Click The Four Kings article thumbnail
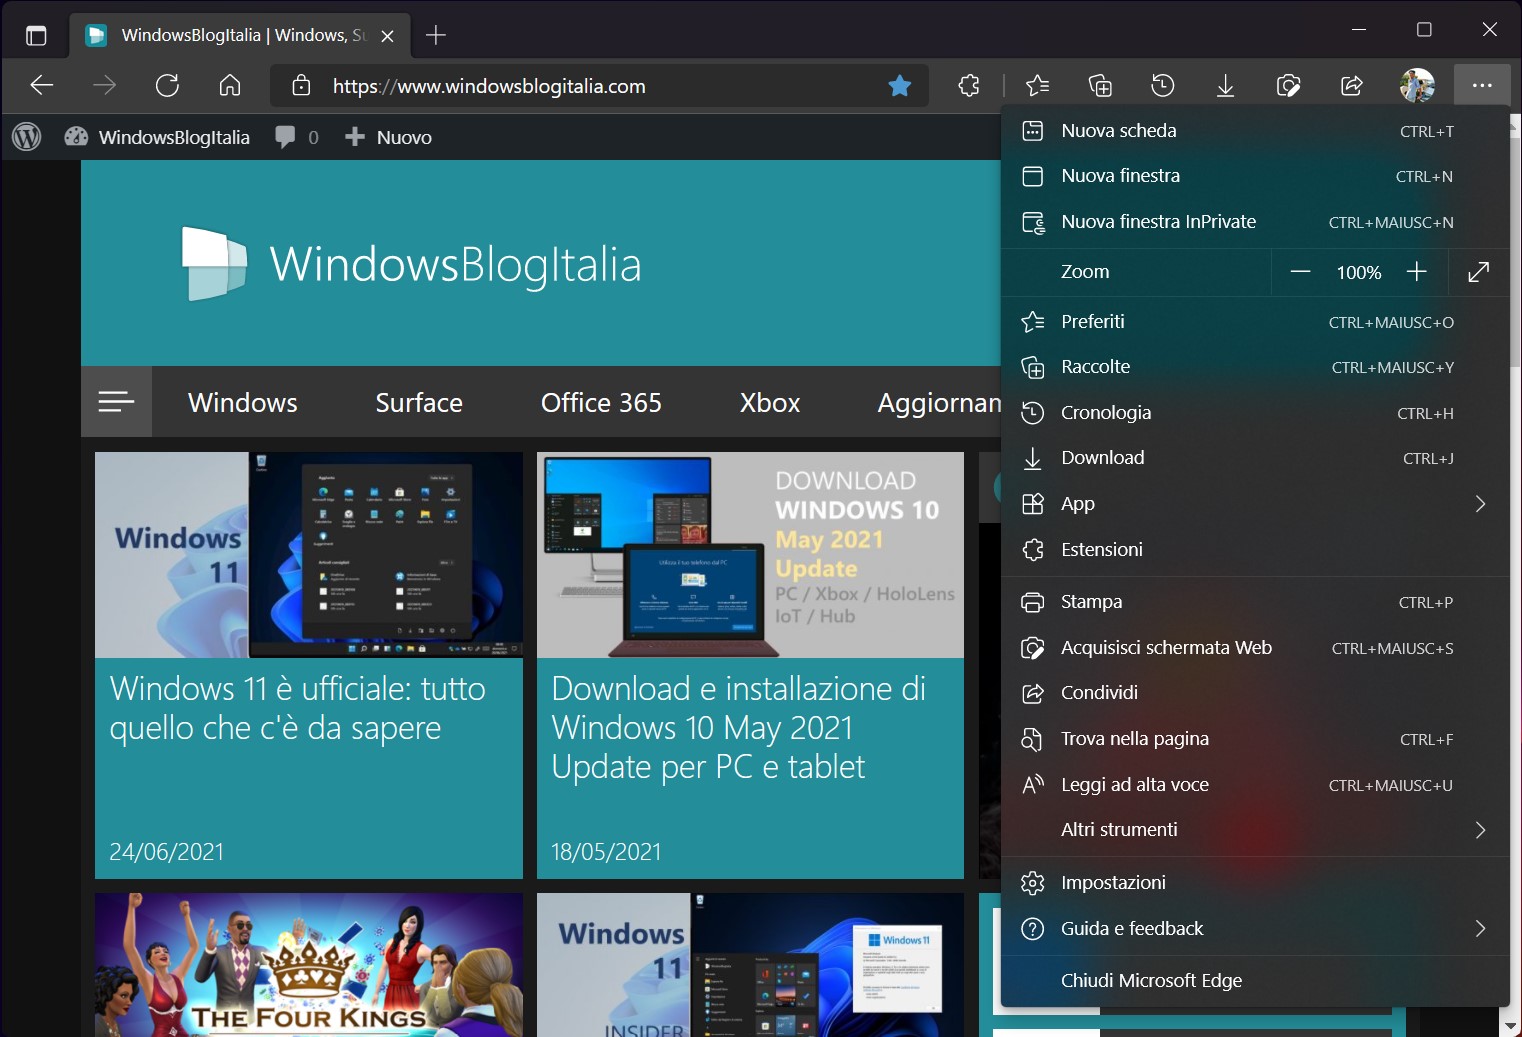The image size is (1522, 1037). 309,965
